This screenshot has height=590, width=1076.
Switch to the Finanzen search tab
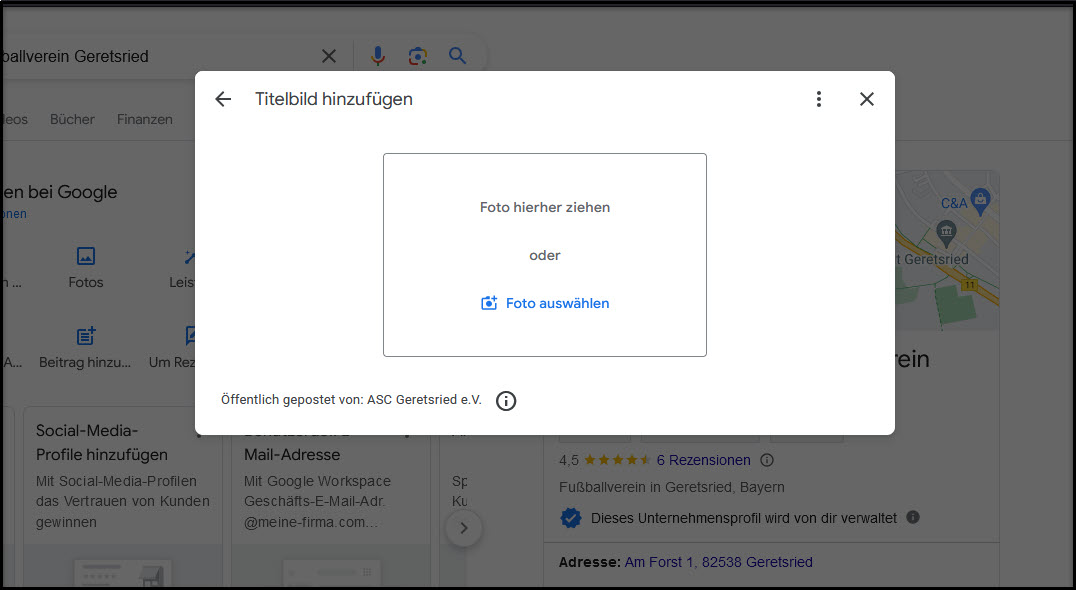pos(145,119)
